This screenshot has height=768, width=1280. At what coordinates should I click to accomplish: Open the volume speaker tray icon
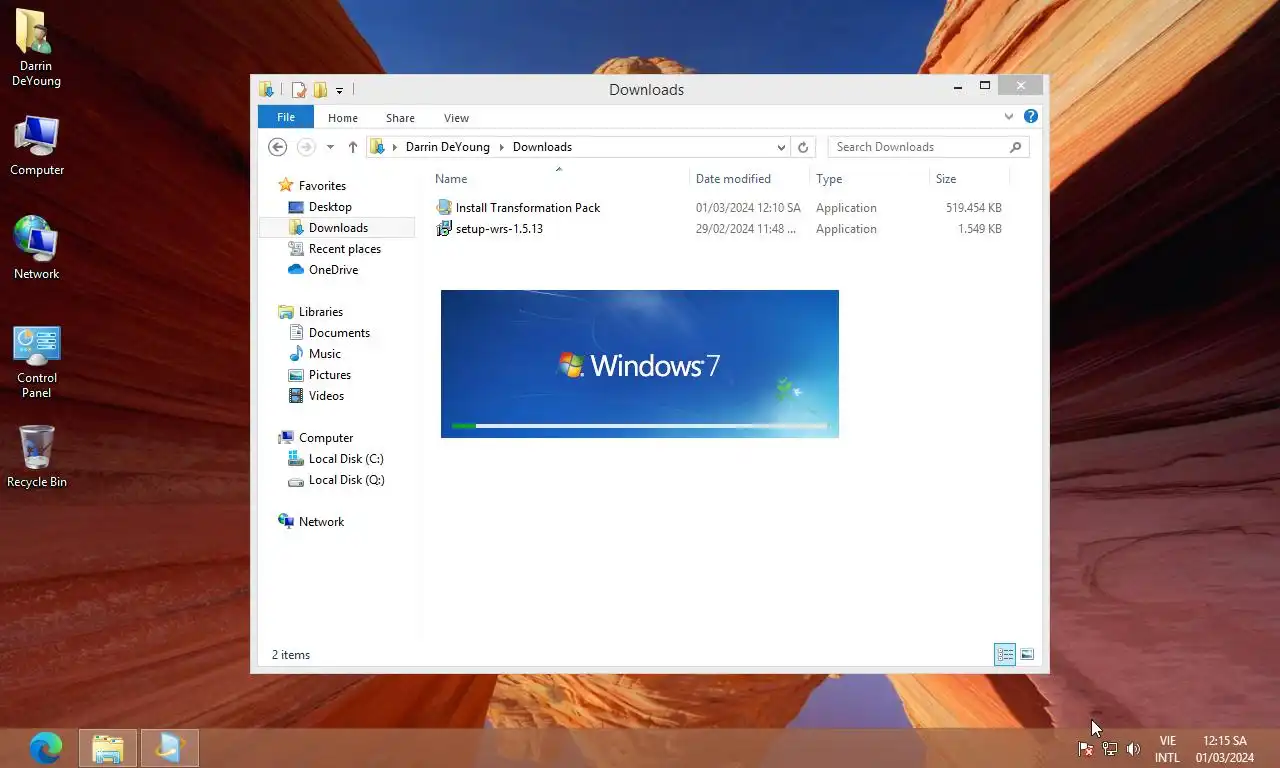tap(1133, 749)
